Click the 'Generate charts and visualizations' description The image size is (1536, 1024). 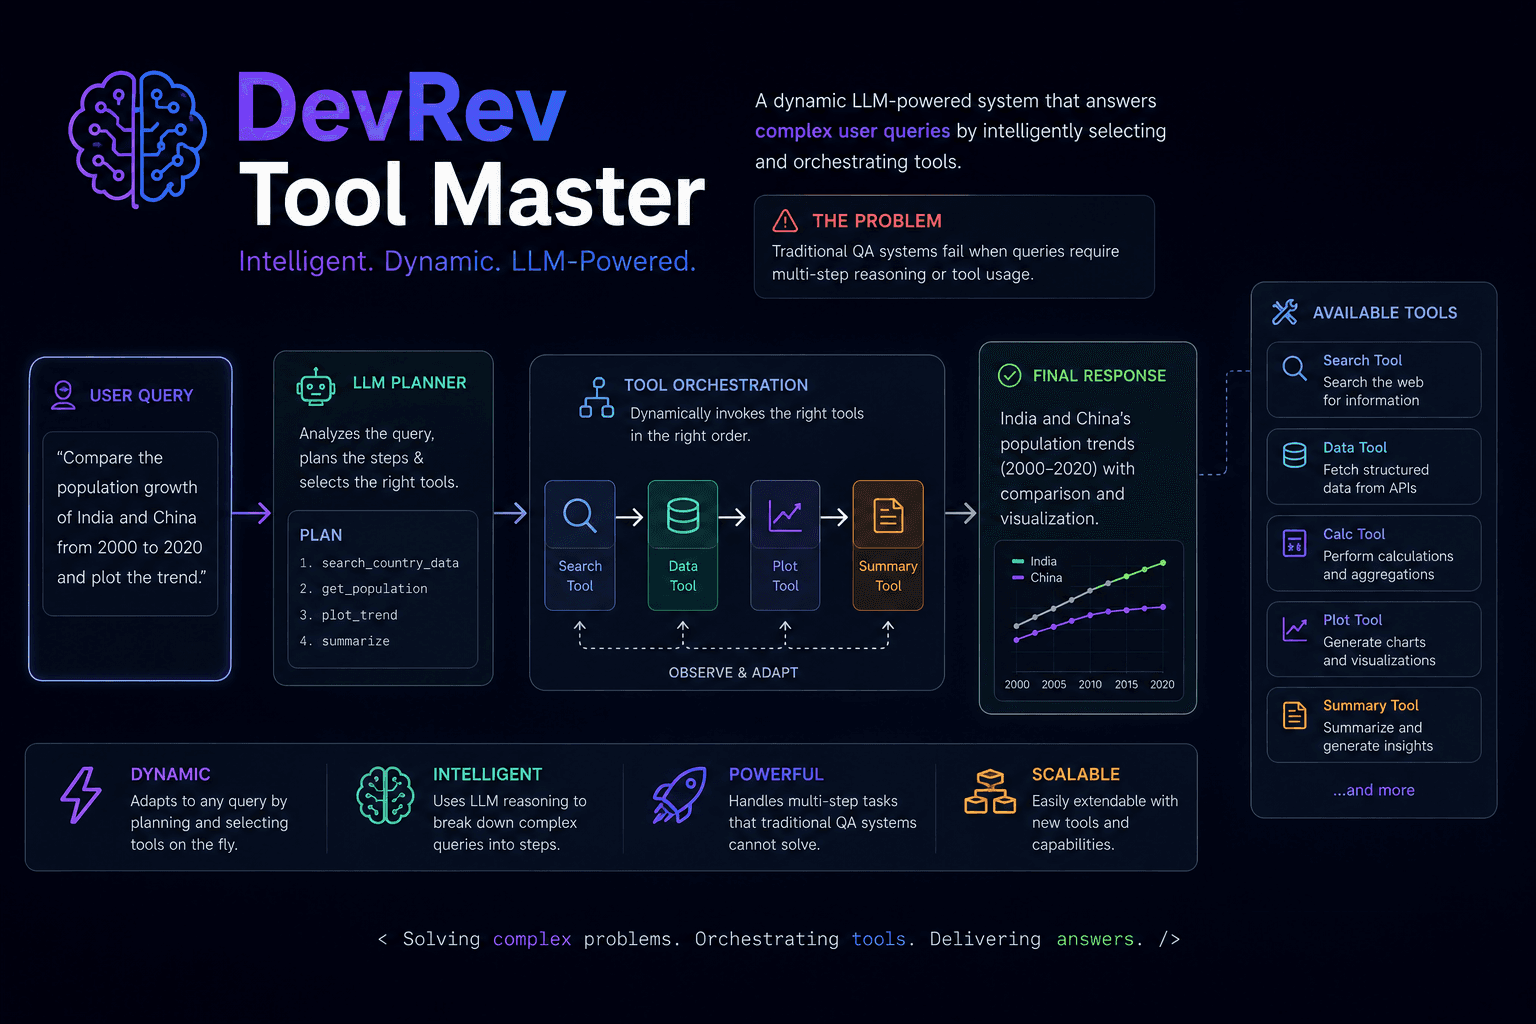[1380, 651]
